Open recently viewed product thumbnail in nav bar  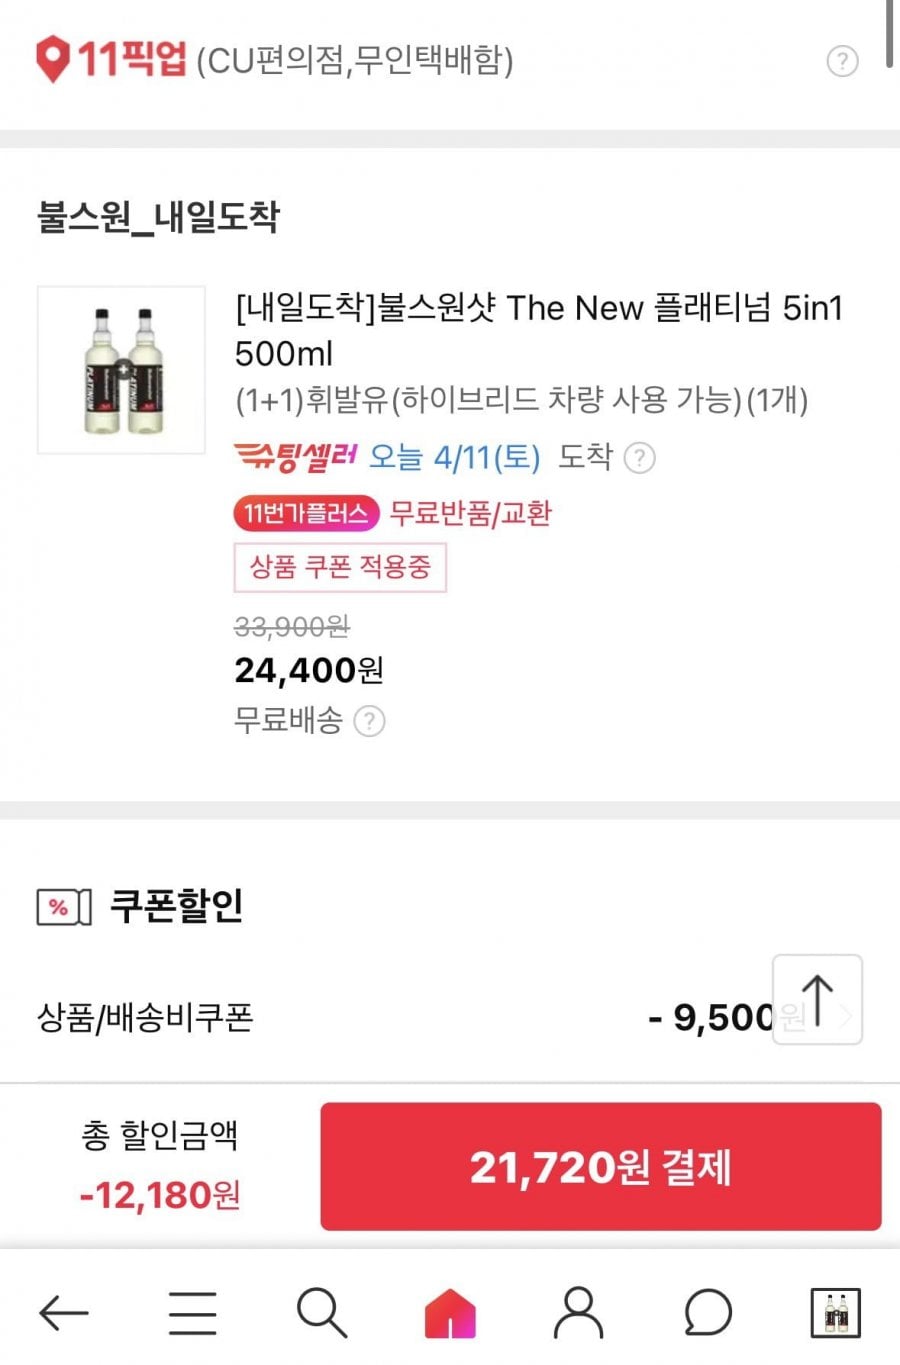[835, 1312]
